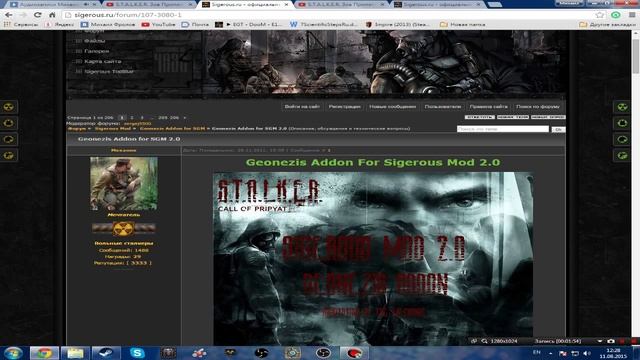The image size is (640, 360).
Task: Open the Сервисы apps bookmark
Action: pos(21,24)
